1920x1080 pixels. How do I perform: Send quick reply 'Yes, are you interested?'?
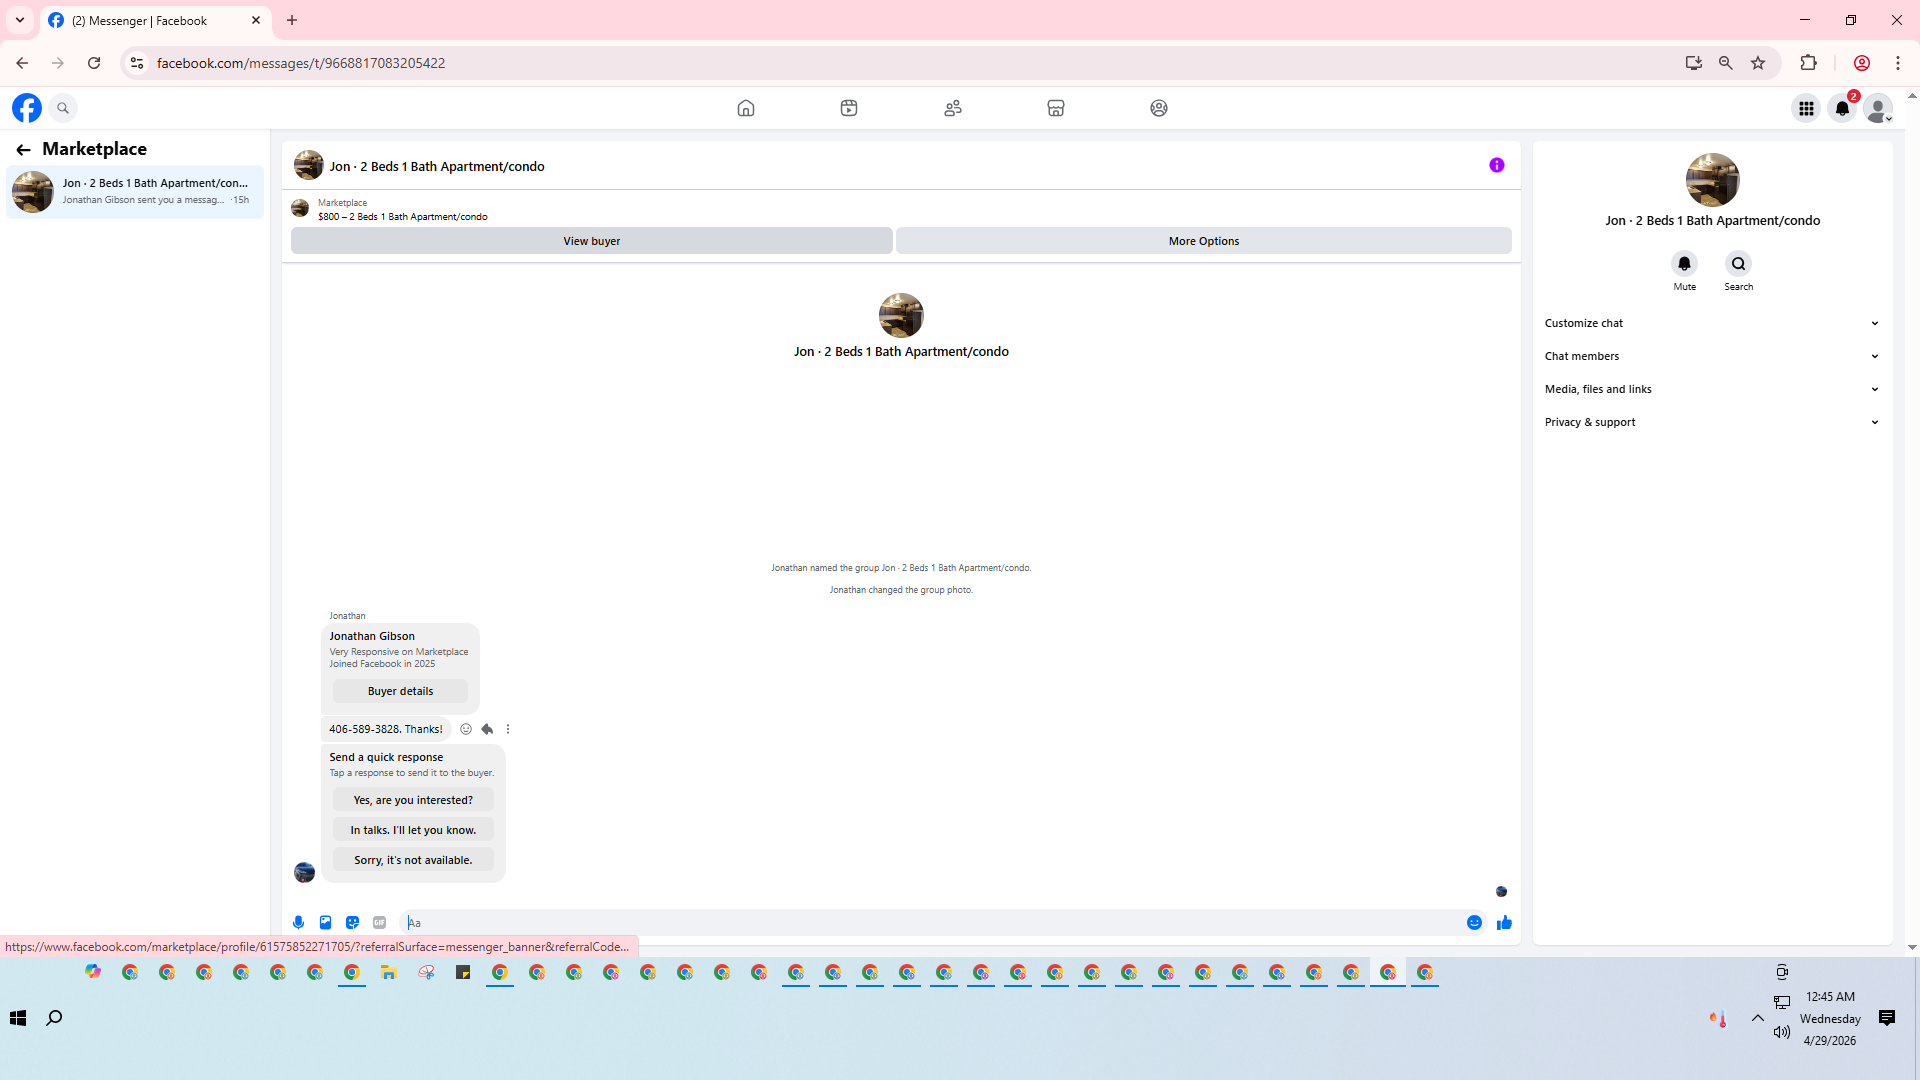coord(413,800)
